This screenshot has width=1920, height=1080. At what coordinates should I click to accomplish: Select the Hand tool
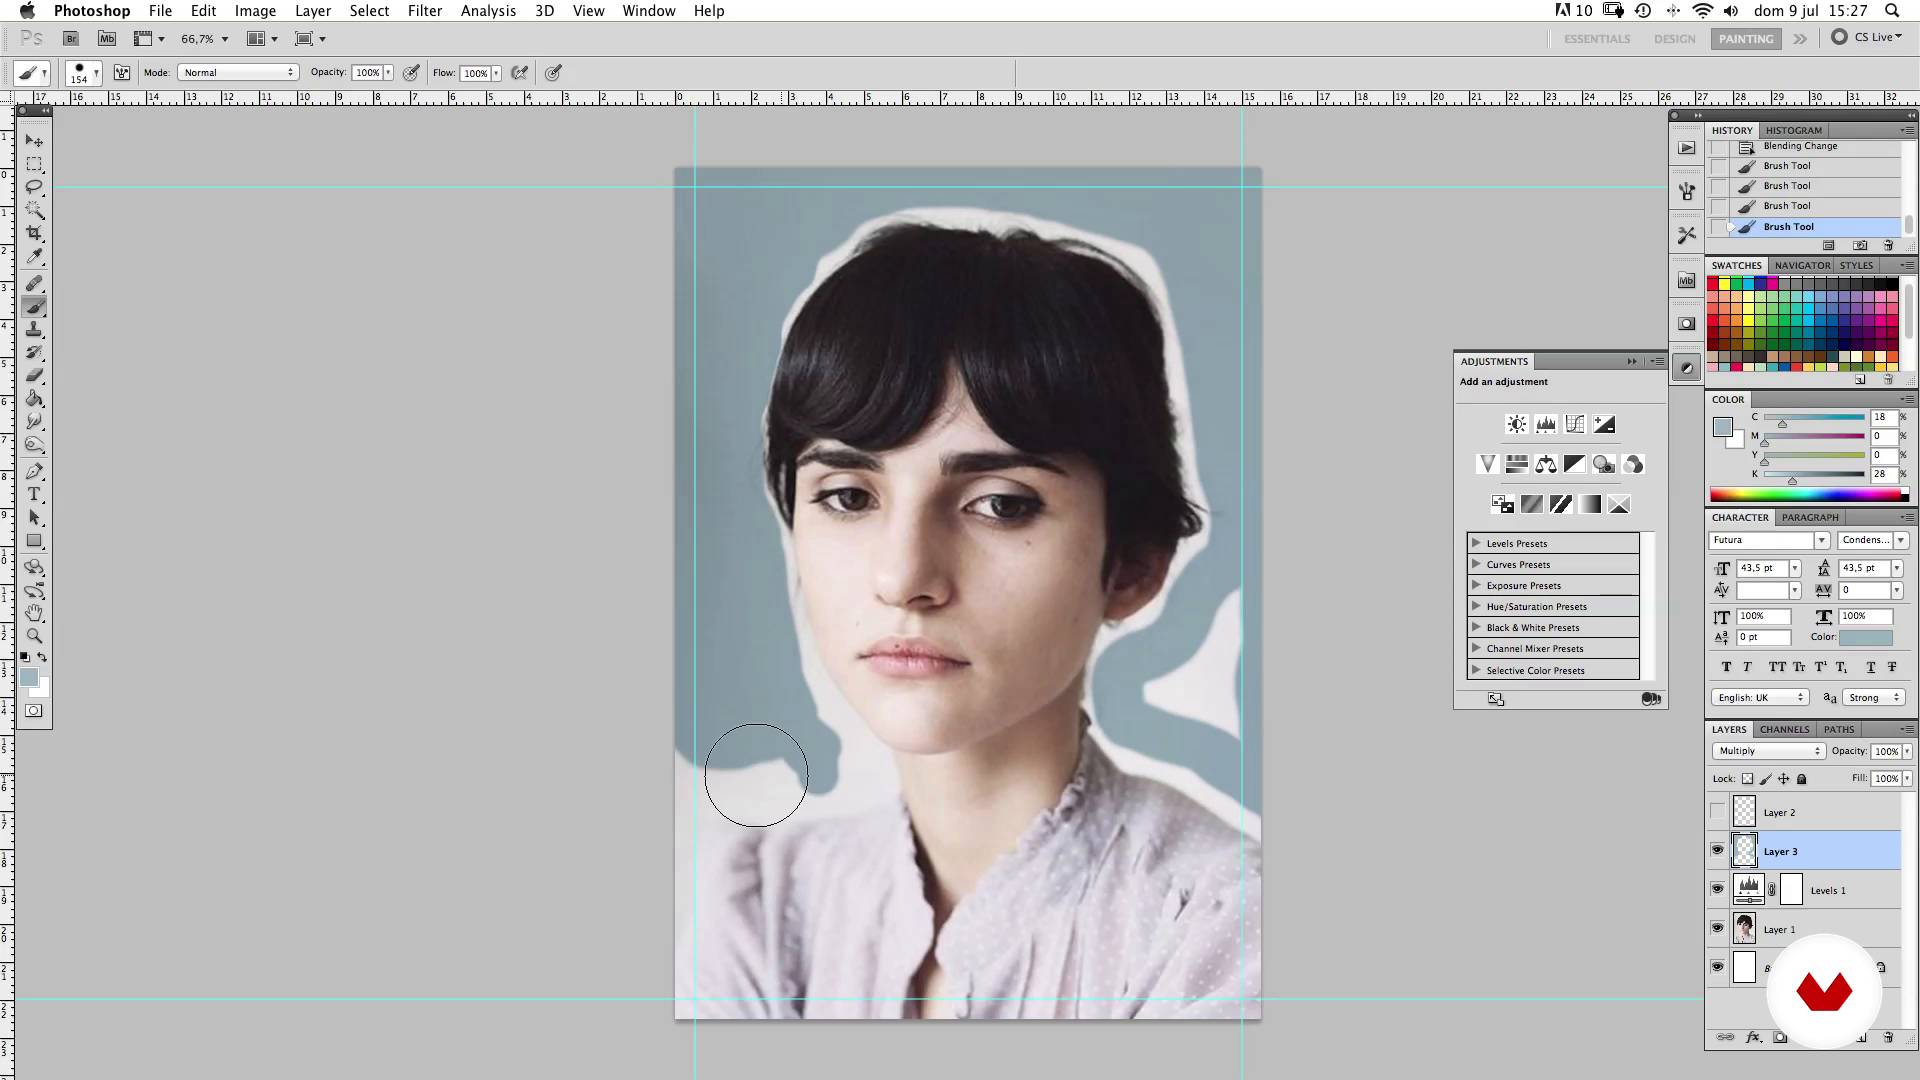(x=34, y=613)
